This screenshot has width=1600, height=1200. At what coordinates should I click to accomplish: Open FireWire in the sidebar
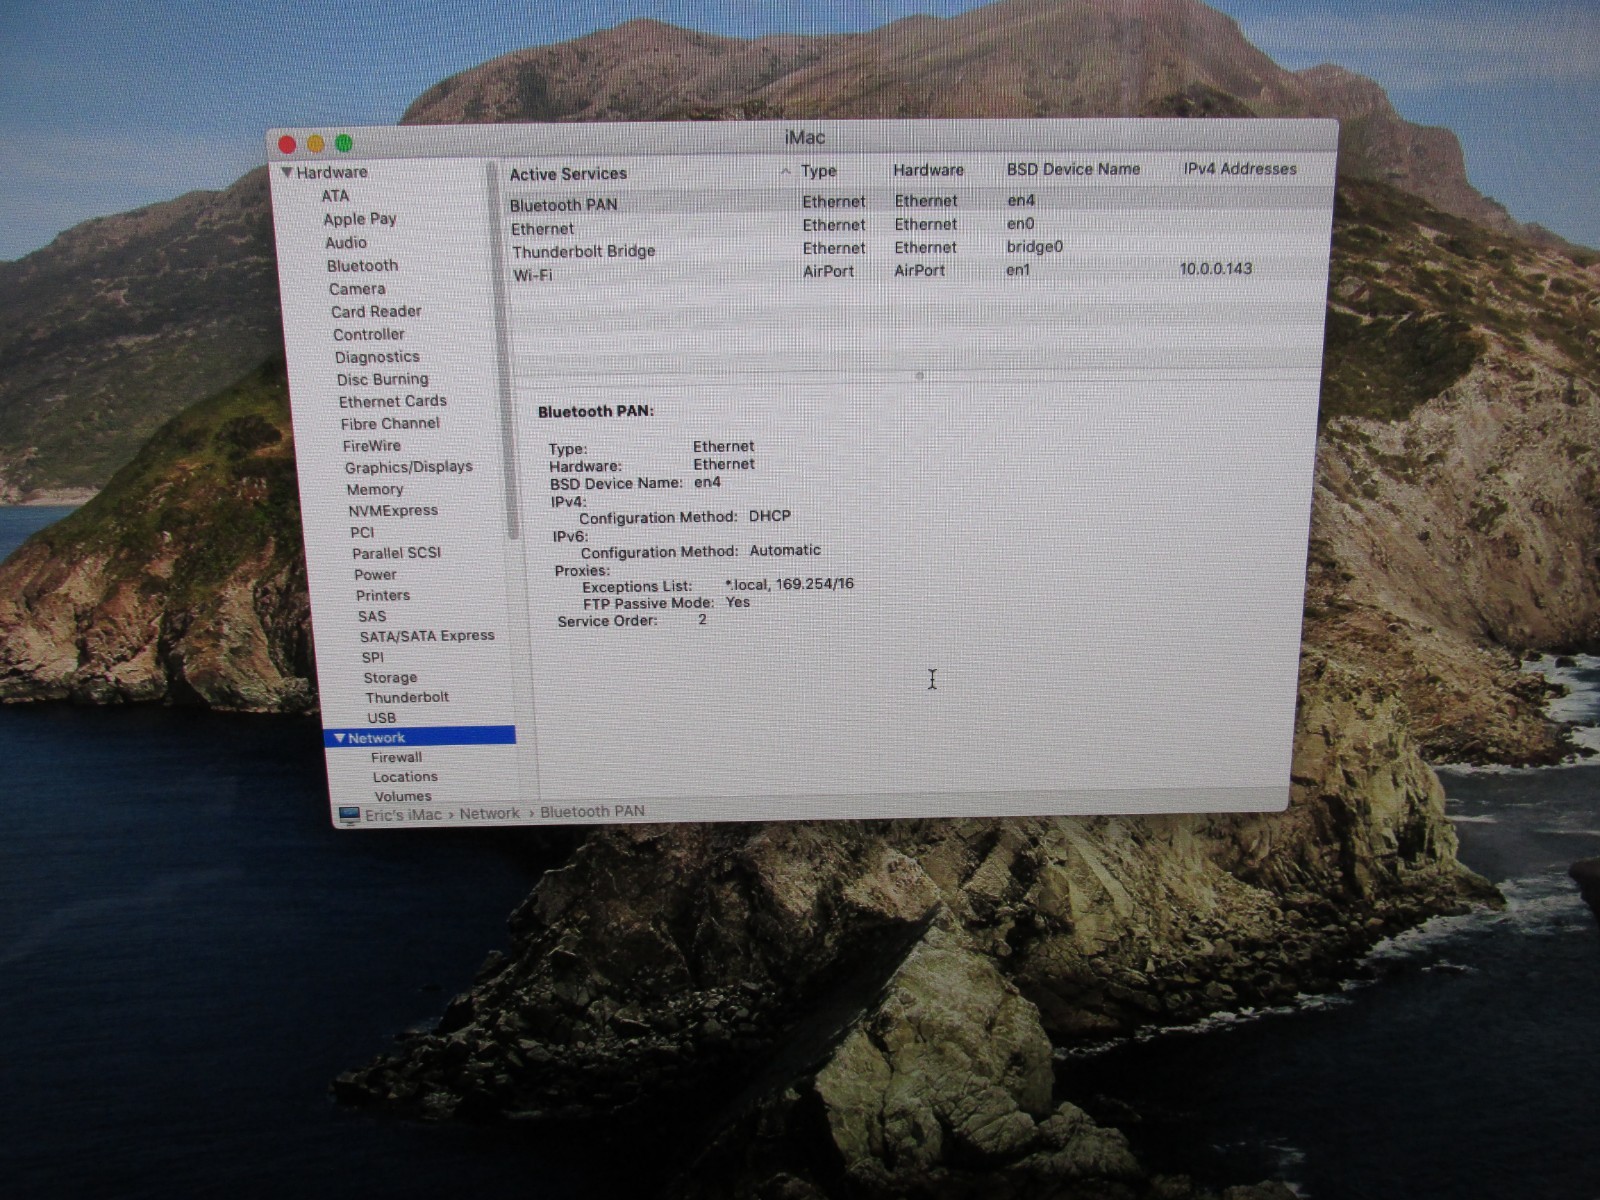[371, 445]
